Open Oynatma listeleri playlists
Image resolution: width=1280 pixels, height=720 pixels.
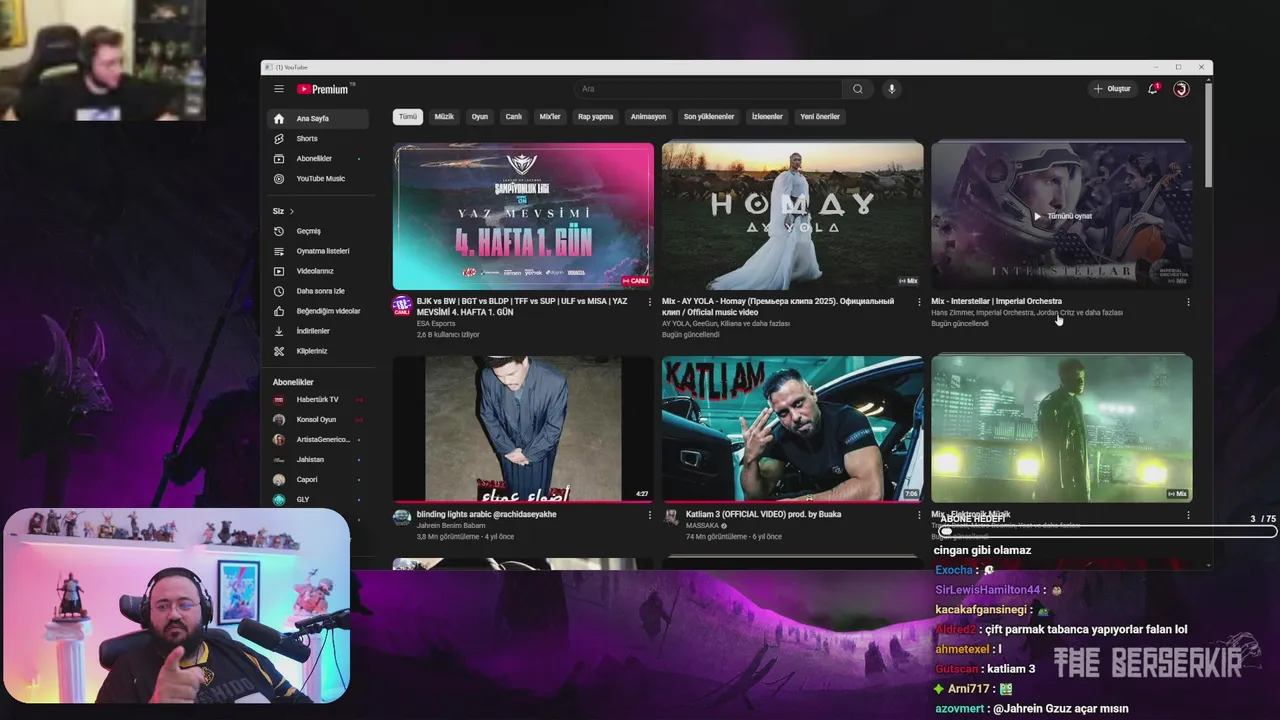pyautogui.click(x=318, y=251)
